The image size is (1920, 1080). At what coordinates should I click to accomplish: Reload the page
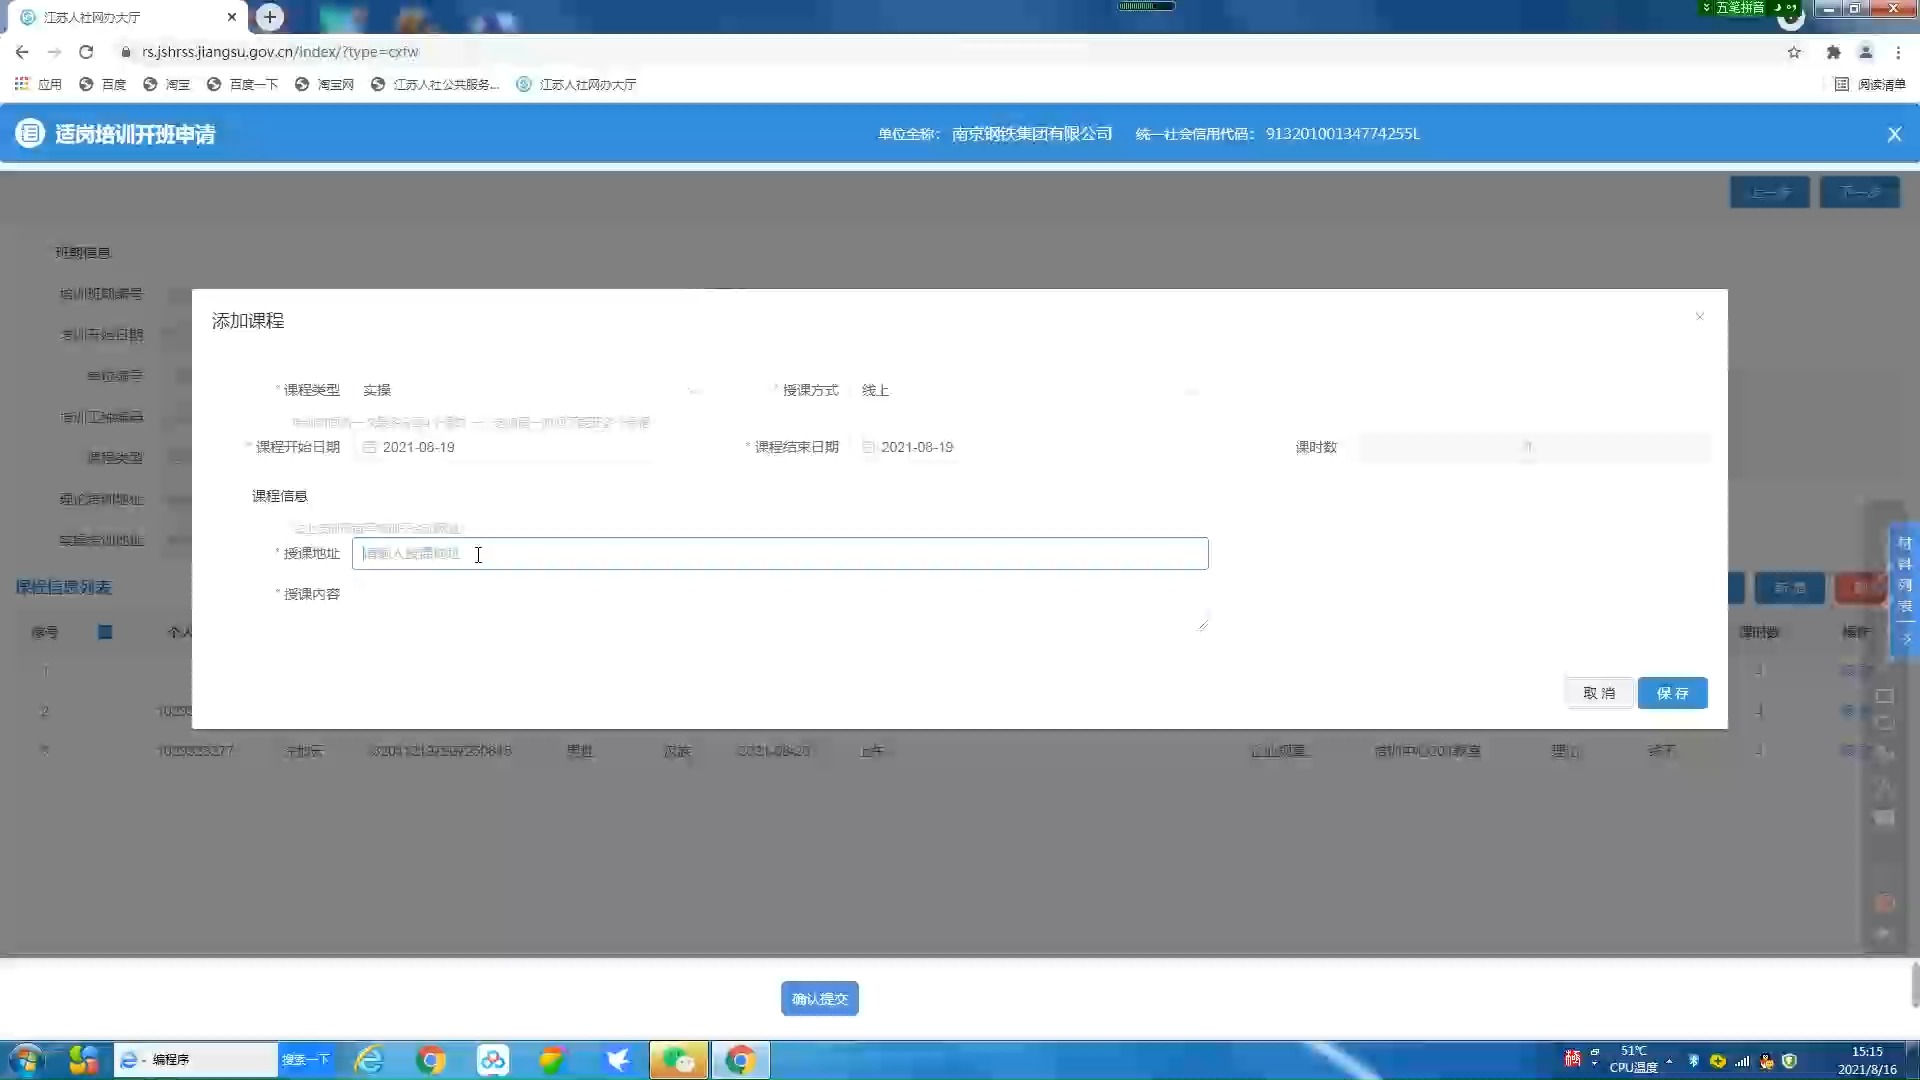[86, 52]
